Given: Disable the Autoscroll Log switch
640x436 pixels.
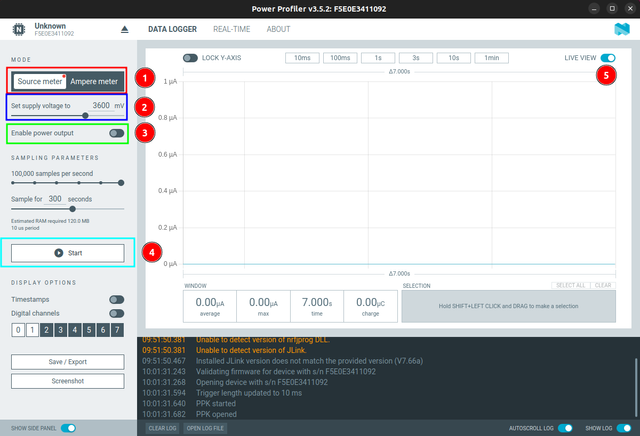Looking at the screenshot, I should pos(565,427).
